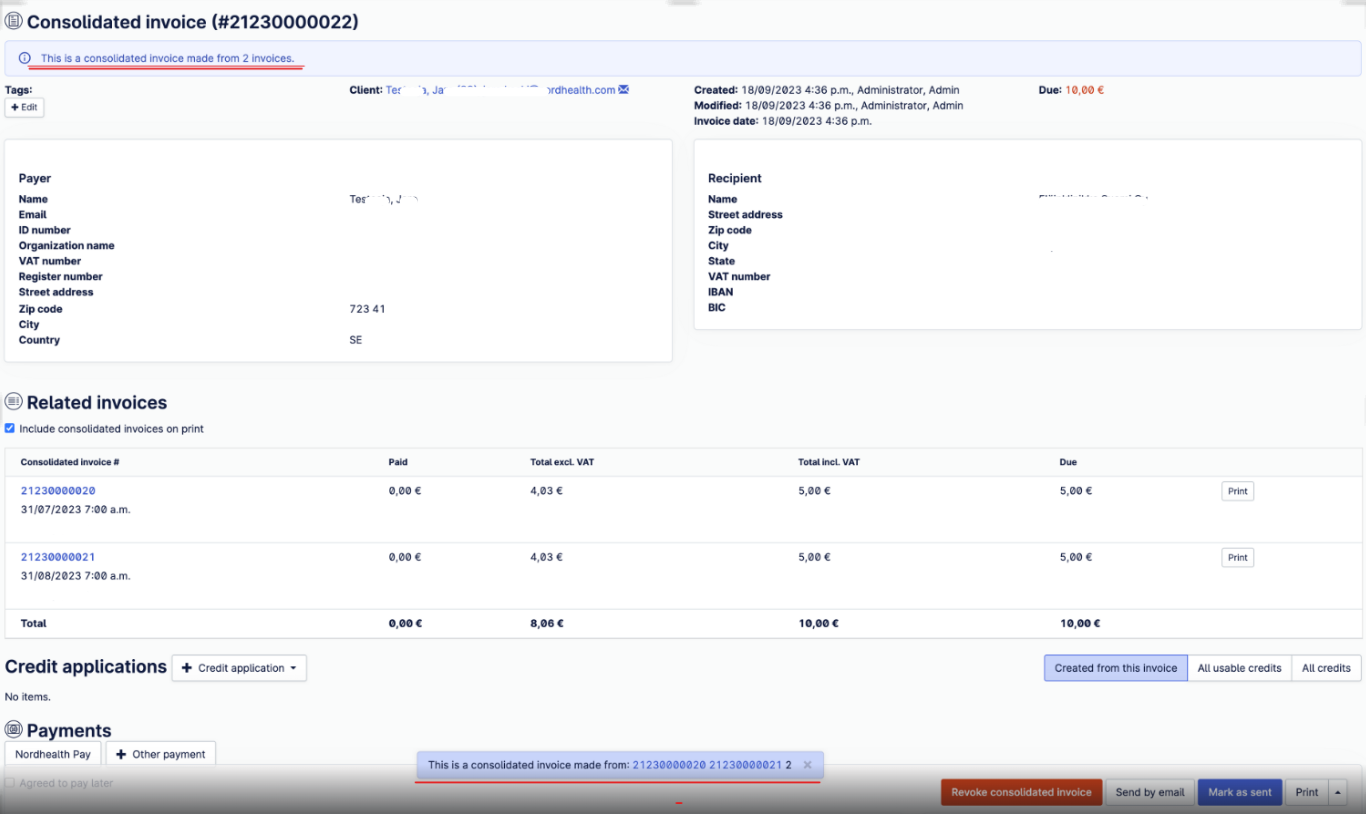Screen dimensions: 1366x814
Task: Switch to All usable credits tab
Action: tap(1239, 668)
